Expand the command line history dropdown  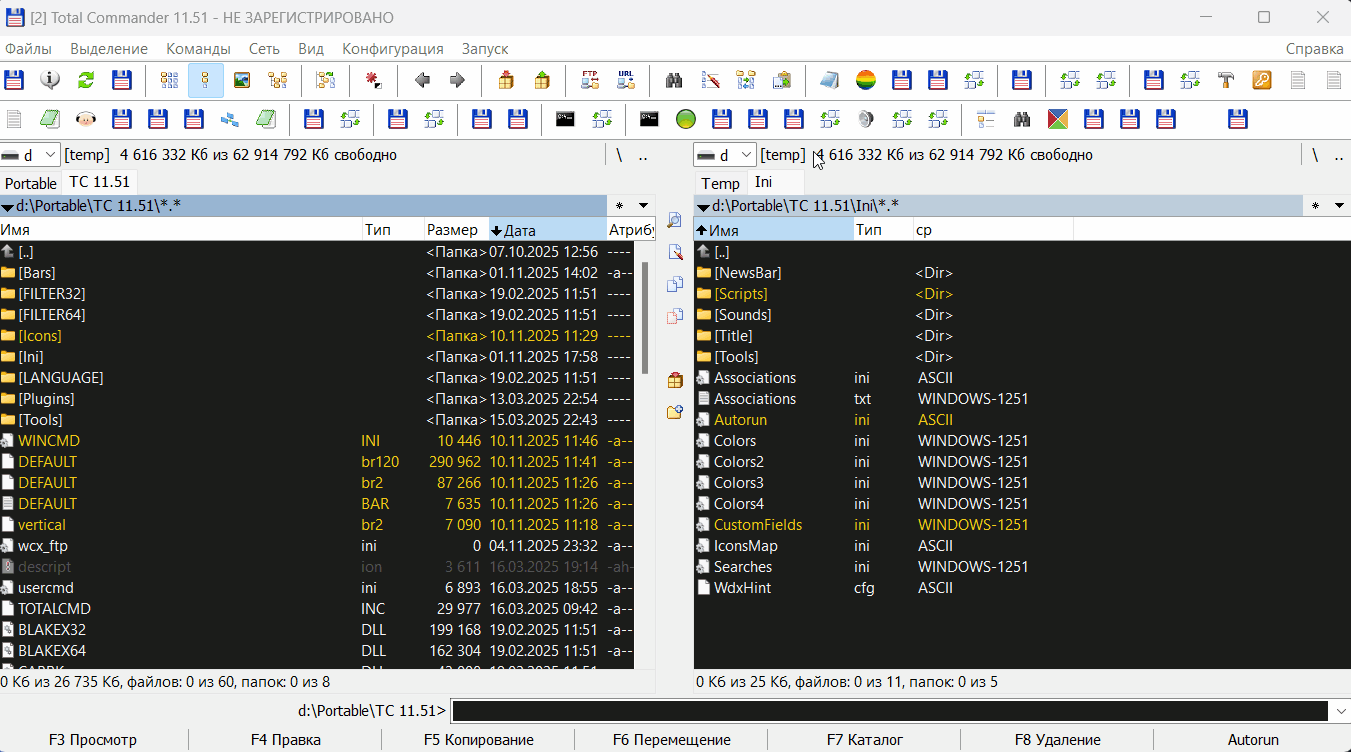coord(1340,711)
